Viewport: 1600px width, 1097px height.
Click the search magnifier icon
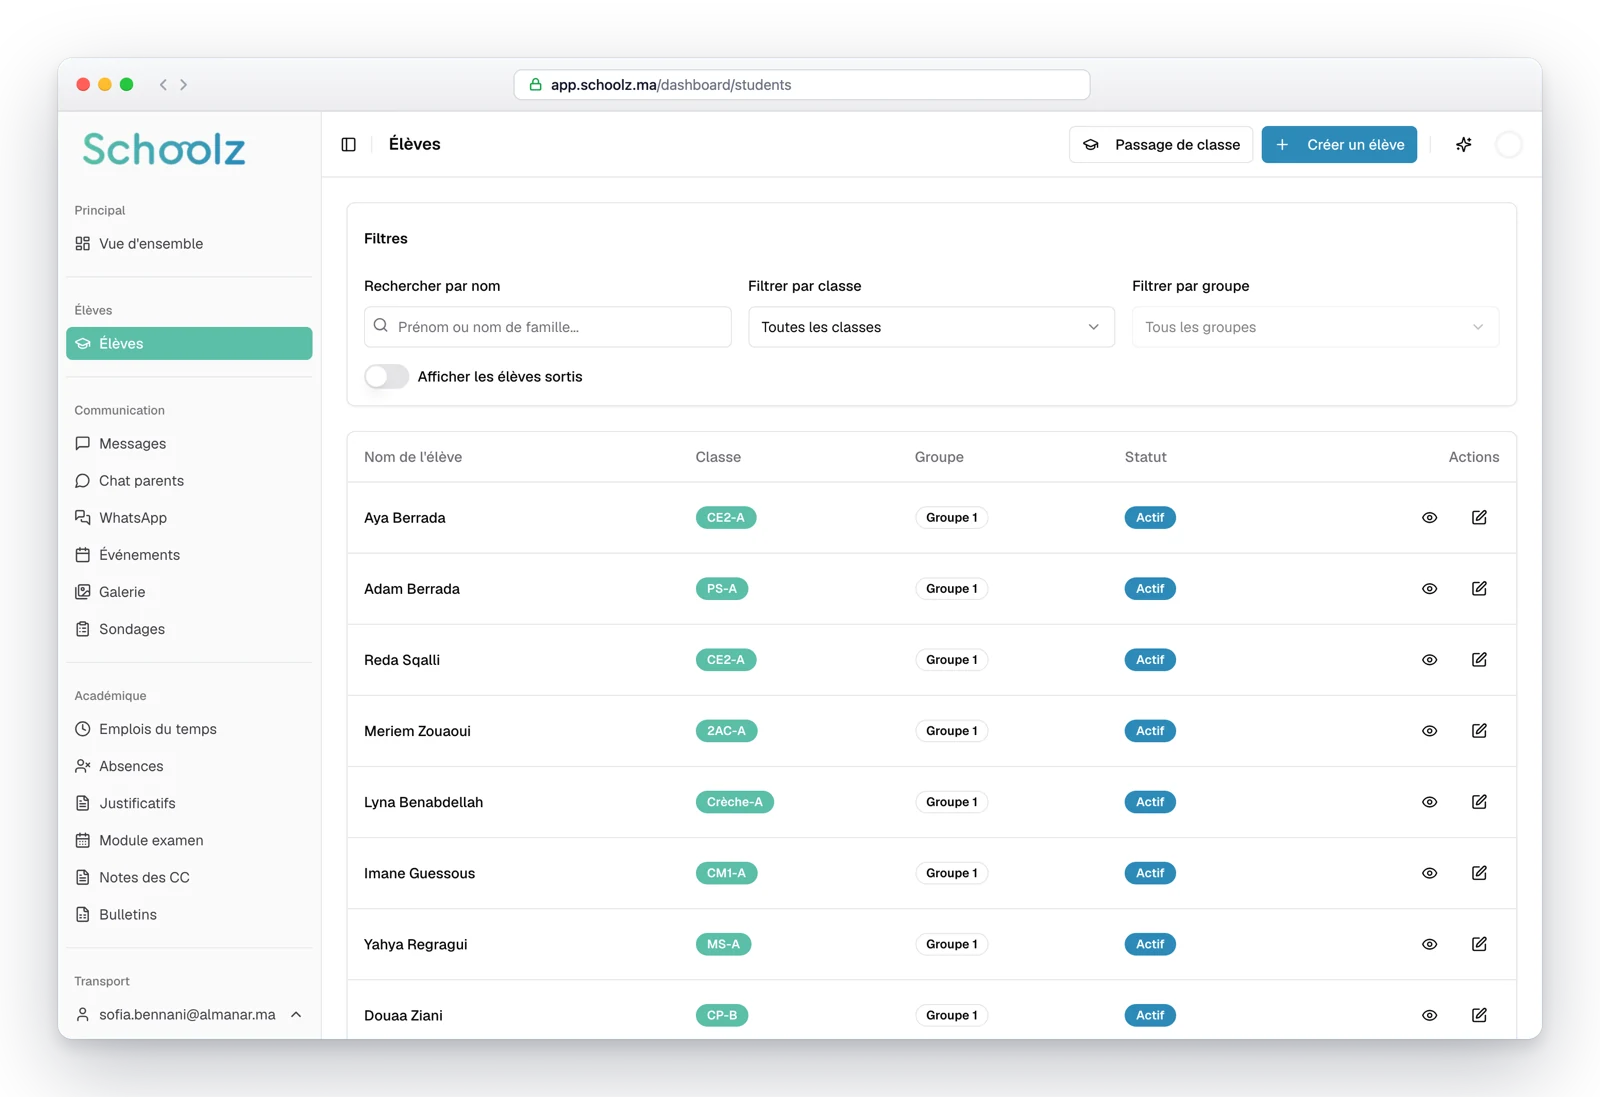[381, 326]
